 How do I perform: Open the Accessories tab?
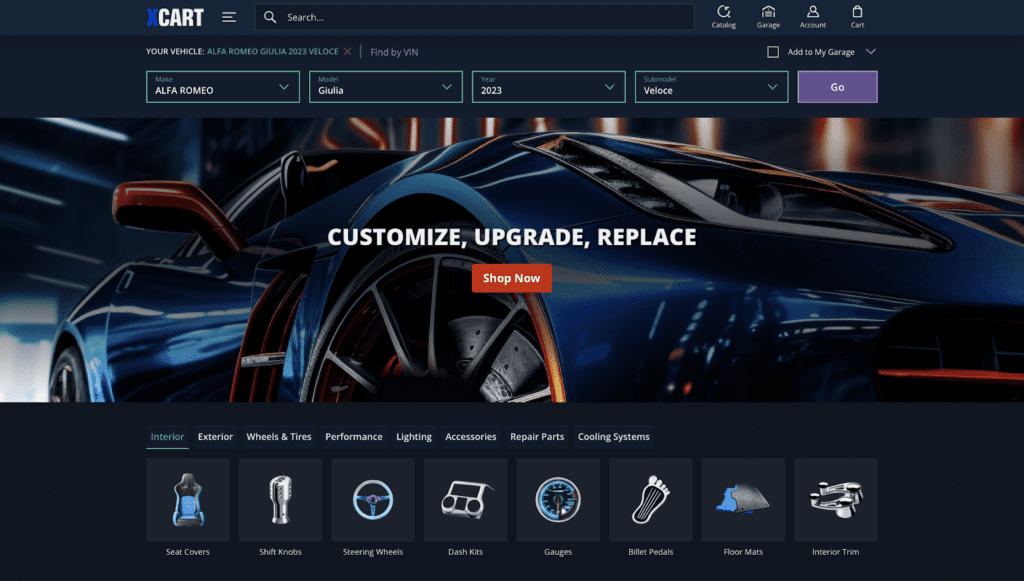pyautogui.click(x=471, y=437)
